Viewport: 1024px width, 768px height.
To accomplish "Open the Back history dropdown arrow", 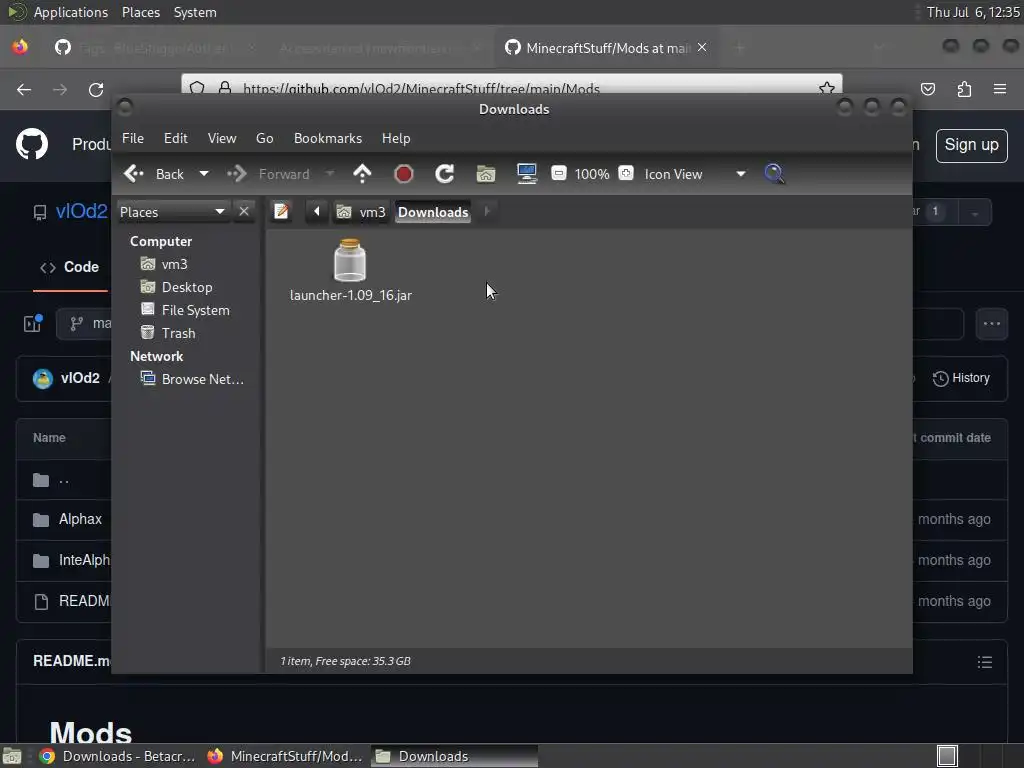I will 204,174.
